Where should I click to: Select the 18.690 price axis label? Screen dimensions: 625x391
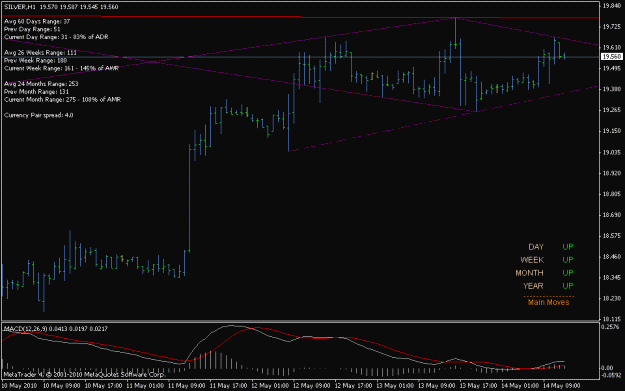coord(611,215)
